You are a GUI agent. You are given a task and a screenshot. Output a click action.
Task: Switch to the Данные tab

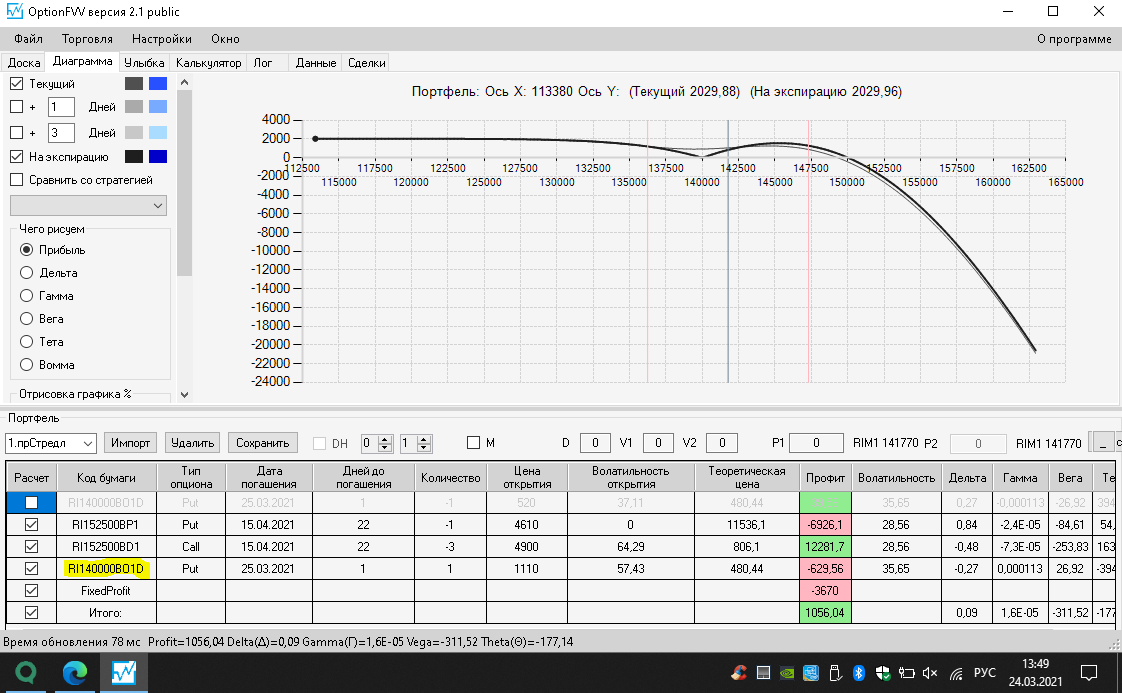(x=316, y=63)
